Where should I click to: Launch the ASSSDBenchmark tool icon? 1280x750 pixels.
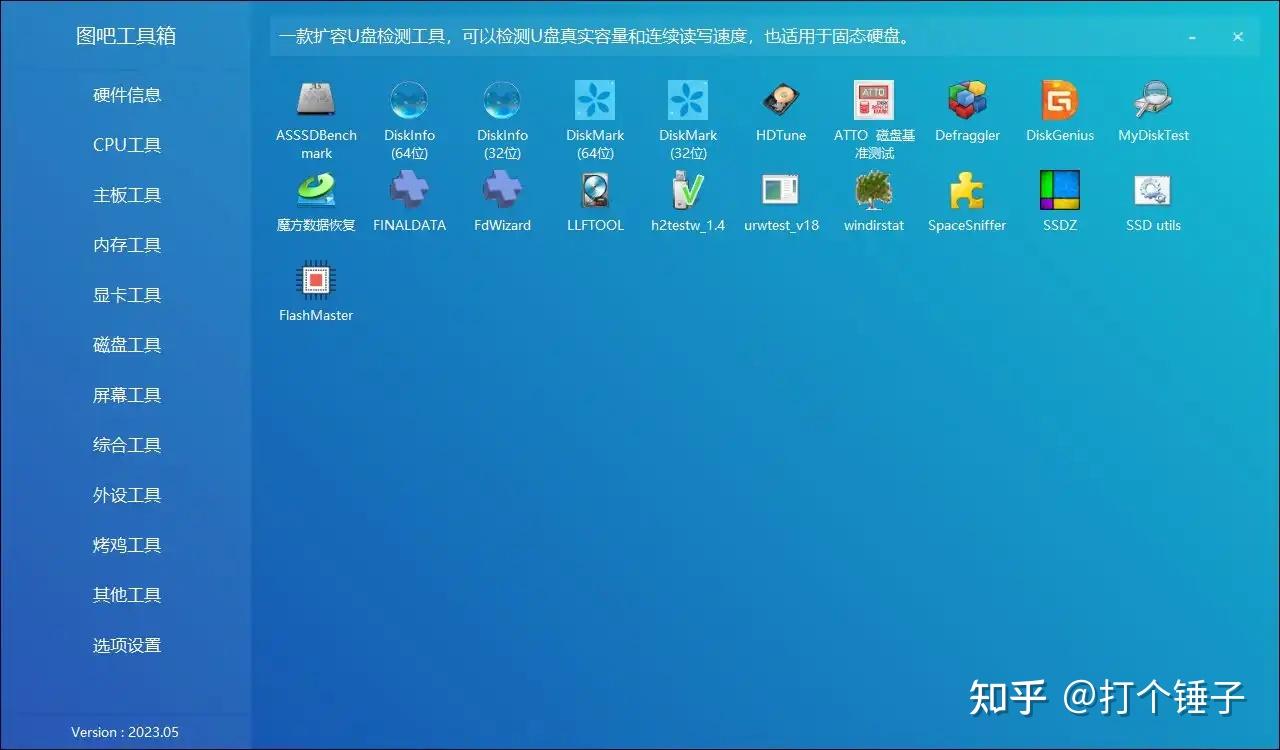[316, 100]
